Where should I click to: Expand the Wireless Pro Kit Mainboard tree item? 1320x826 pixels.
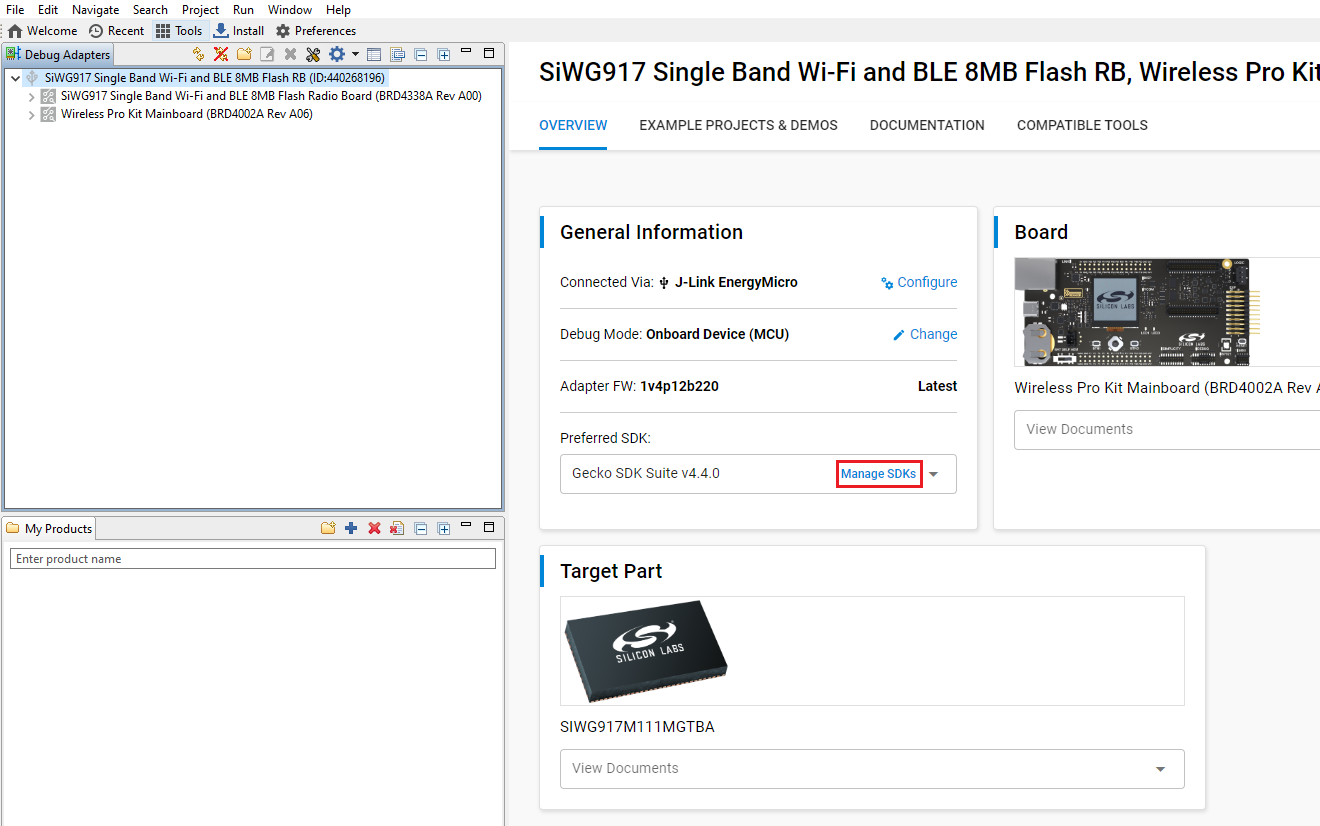31,114
